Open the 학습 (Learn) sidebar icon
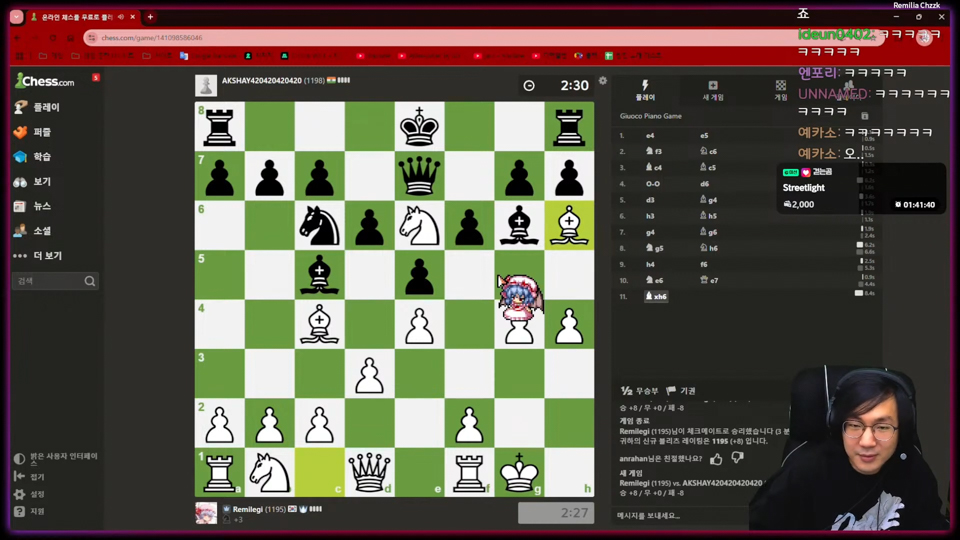 pos(20,157)
